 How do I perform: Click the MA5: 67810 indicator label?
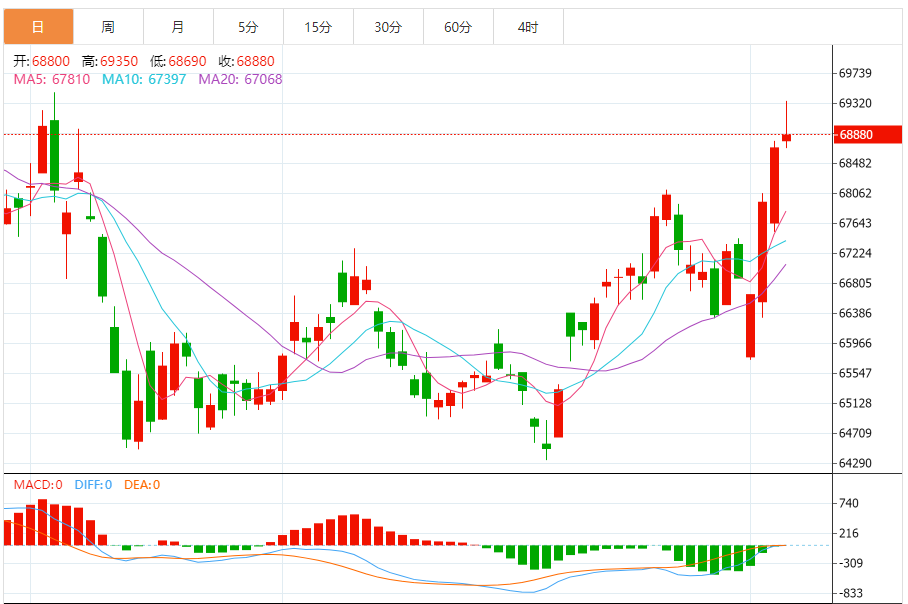coord(52,79)
